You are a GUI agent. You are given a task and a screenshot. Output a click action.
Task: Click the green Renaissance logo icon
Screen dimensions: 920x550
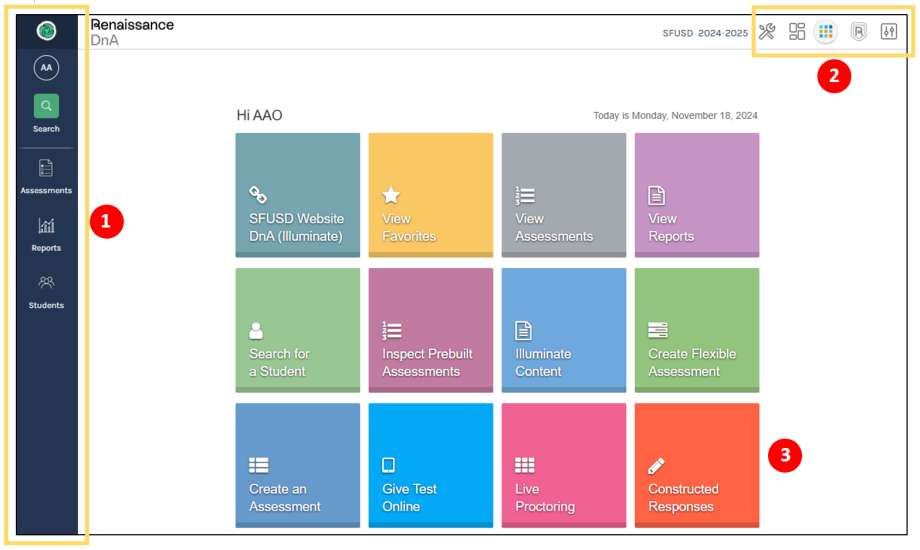click(46, 31)
